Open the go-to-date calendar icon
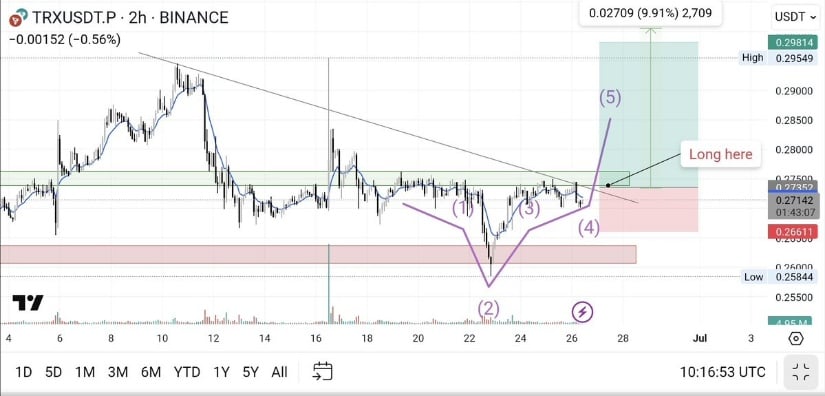Image resolution: width=825 pixels, height=396 pixels. (x=323, y=371)
